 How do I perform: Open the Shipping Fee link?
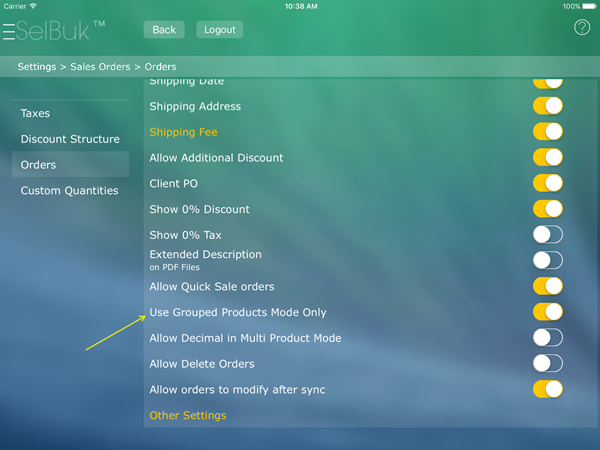[x=183, y=132]
